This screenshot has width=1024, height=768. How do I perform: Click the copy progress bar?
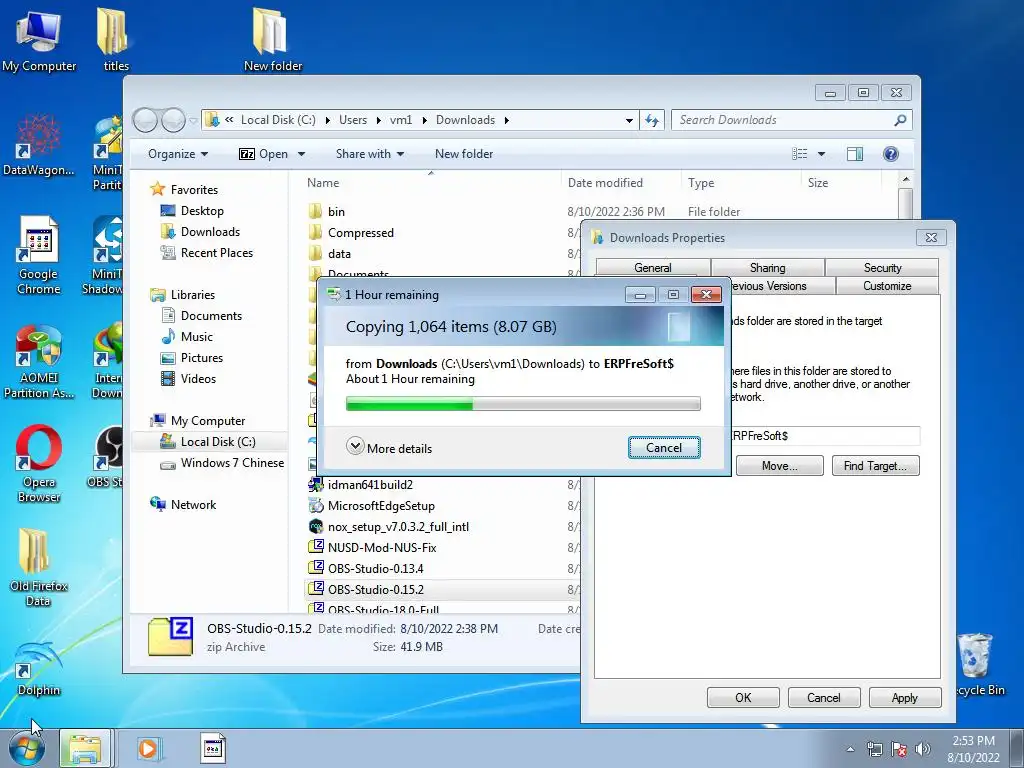(523, 404)
